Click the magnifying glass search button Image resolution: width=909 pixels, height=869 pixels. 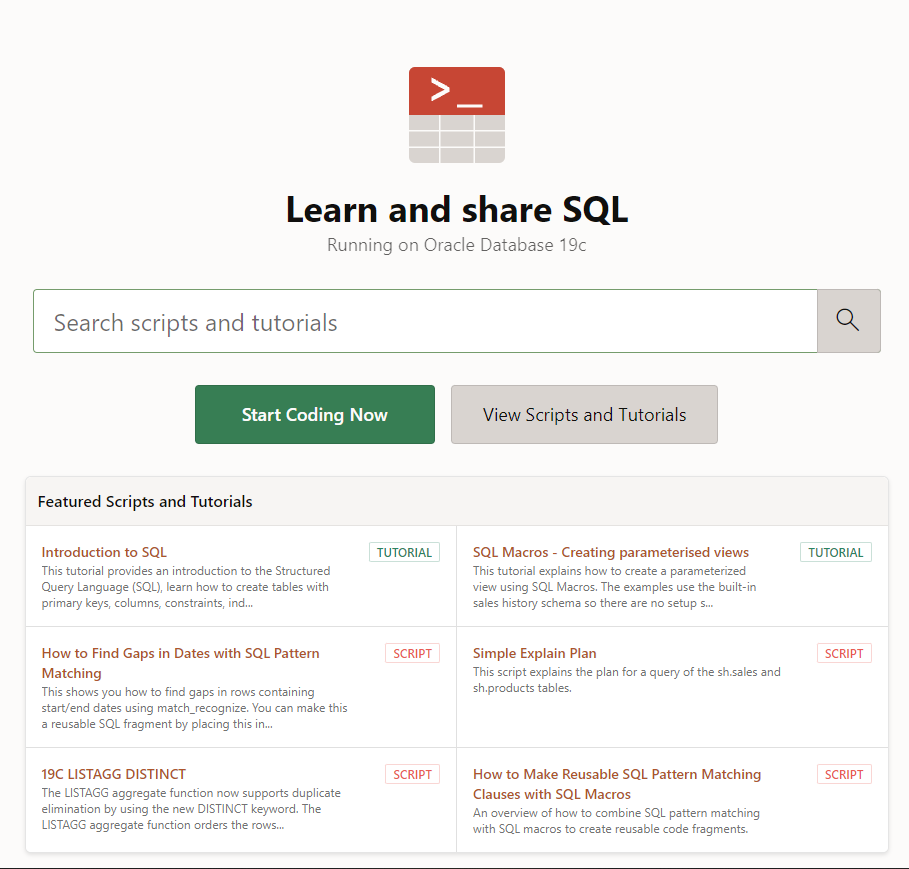(x=848, y=321)
